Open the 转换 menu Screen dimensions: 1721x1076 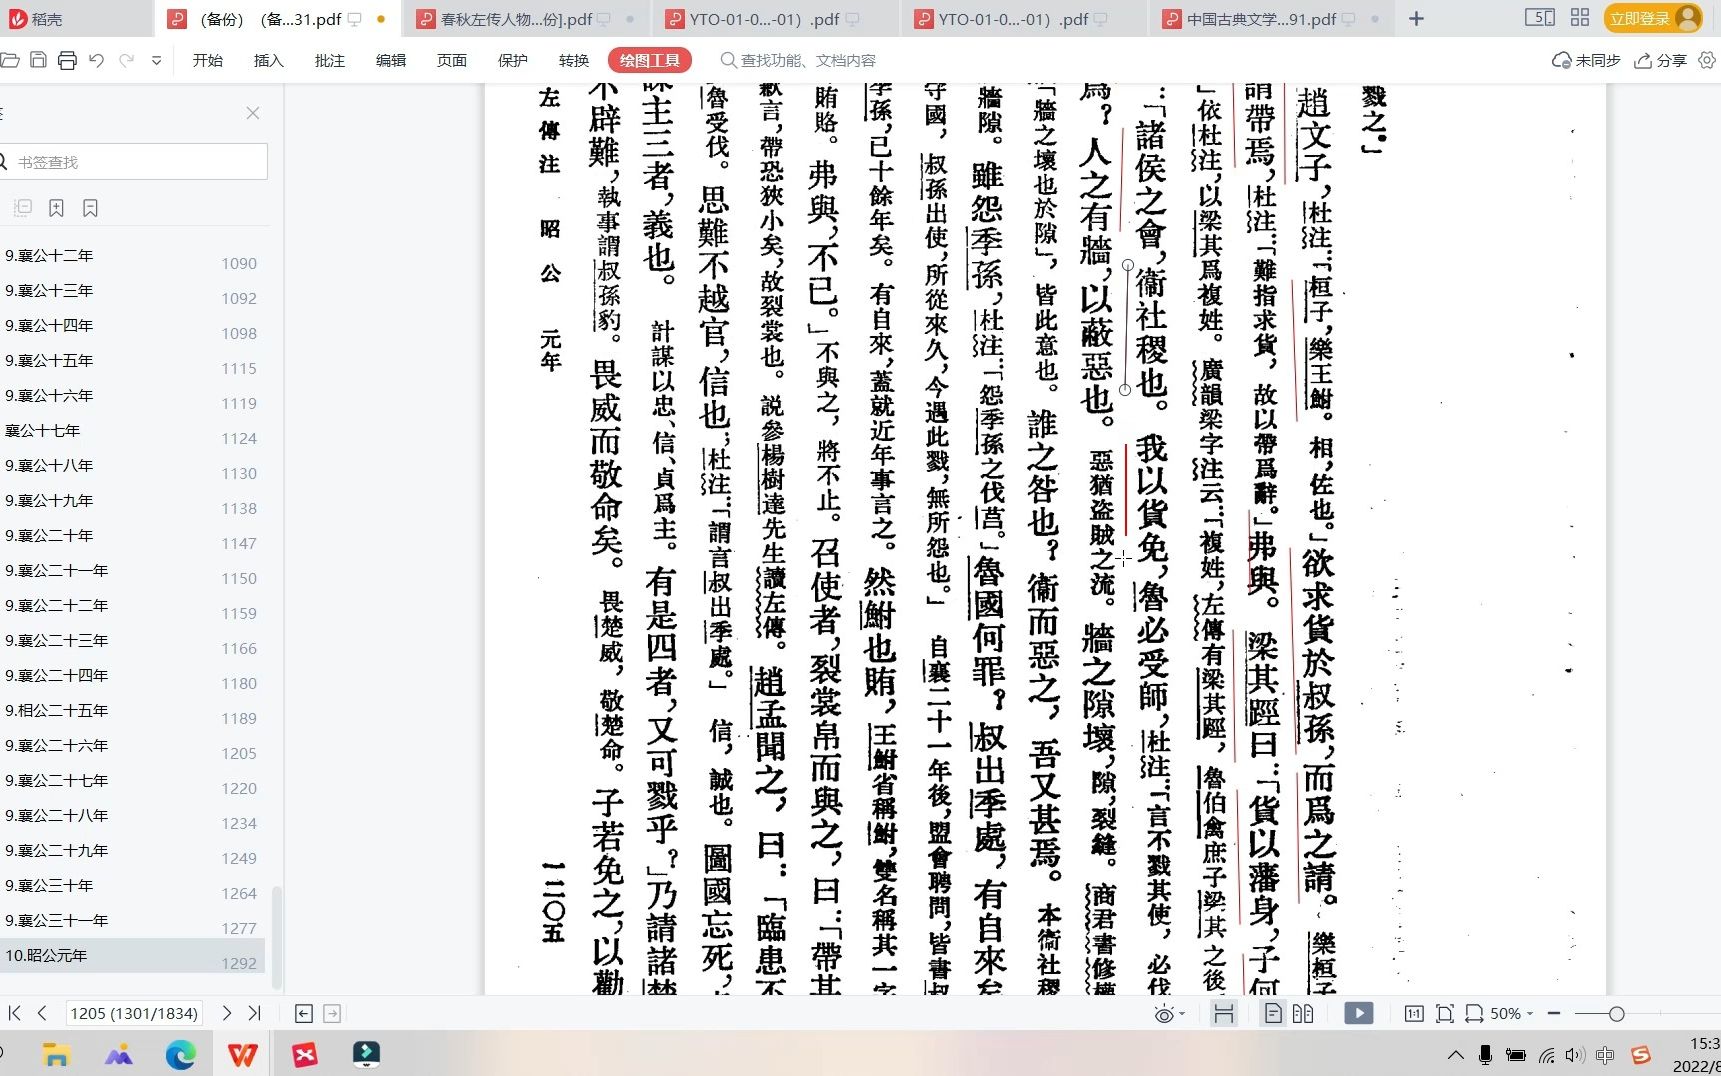[x=574, y=61]
